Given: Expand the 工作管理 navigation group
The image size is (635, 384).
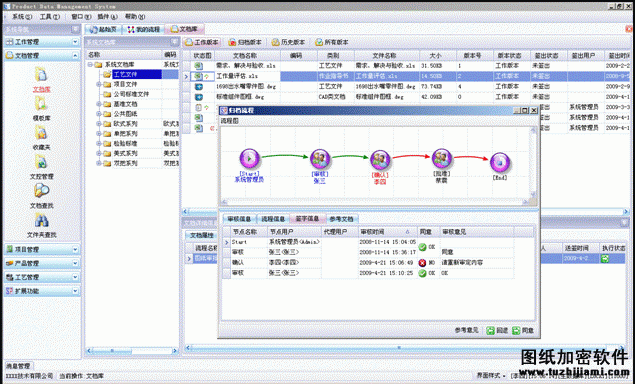Looking at the screenshot, I should 75,42.
